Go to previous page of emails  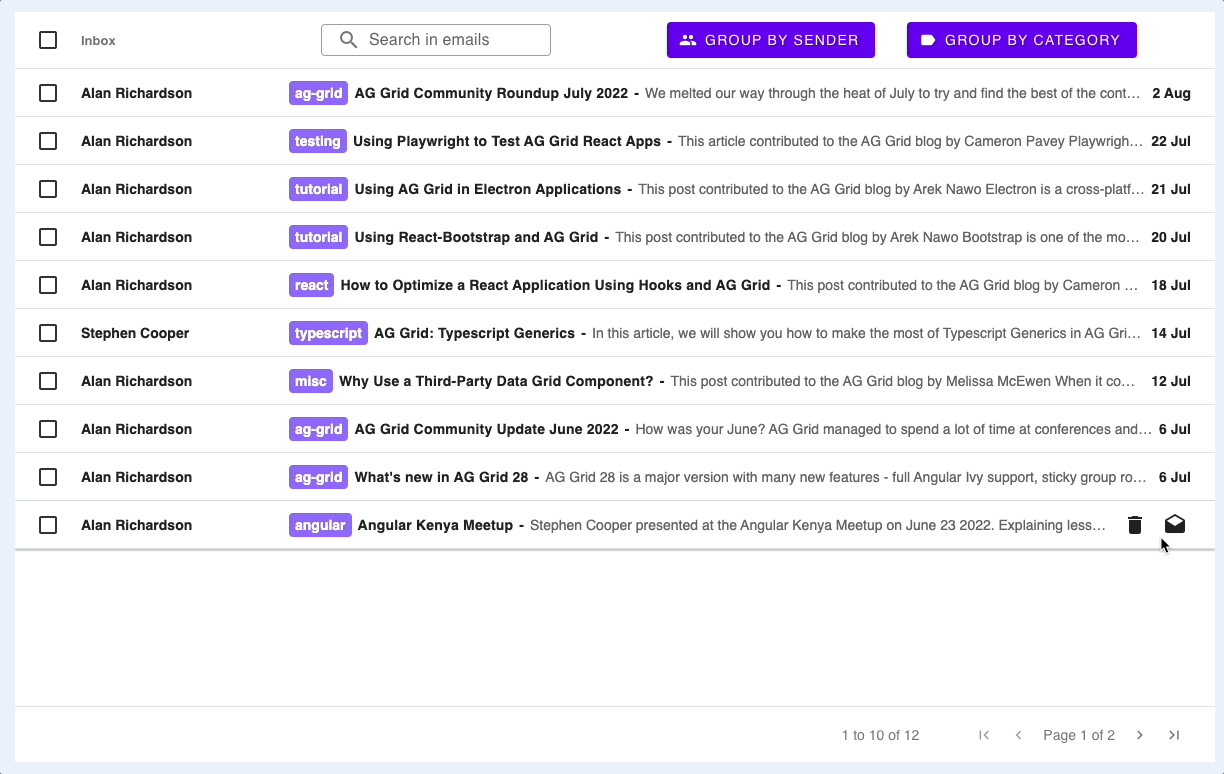point(1019,735)
